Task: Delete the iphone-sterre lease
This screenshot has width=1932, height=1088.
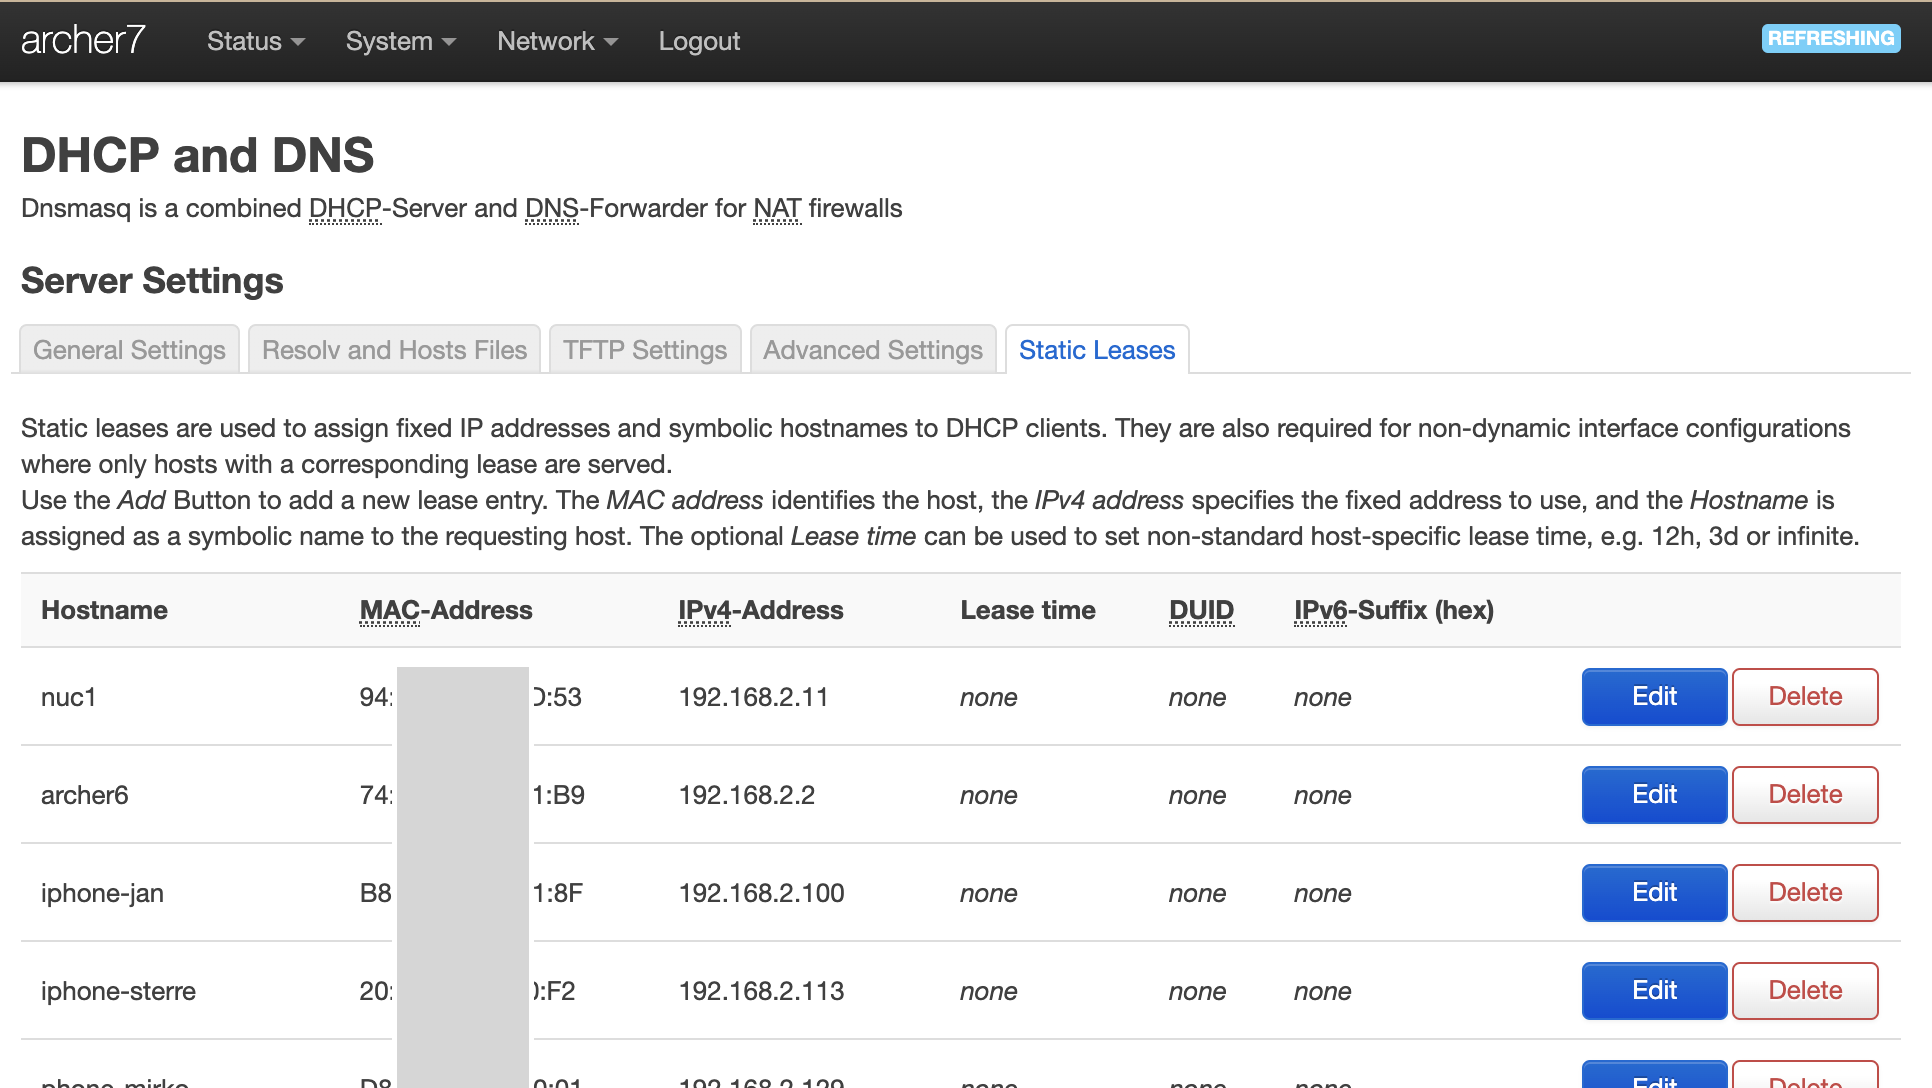Action: pos(1805,990)
